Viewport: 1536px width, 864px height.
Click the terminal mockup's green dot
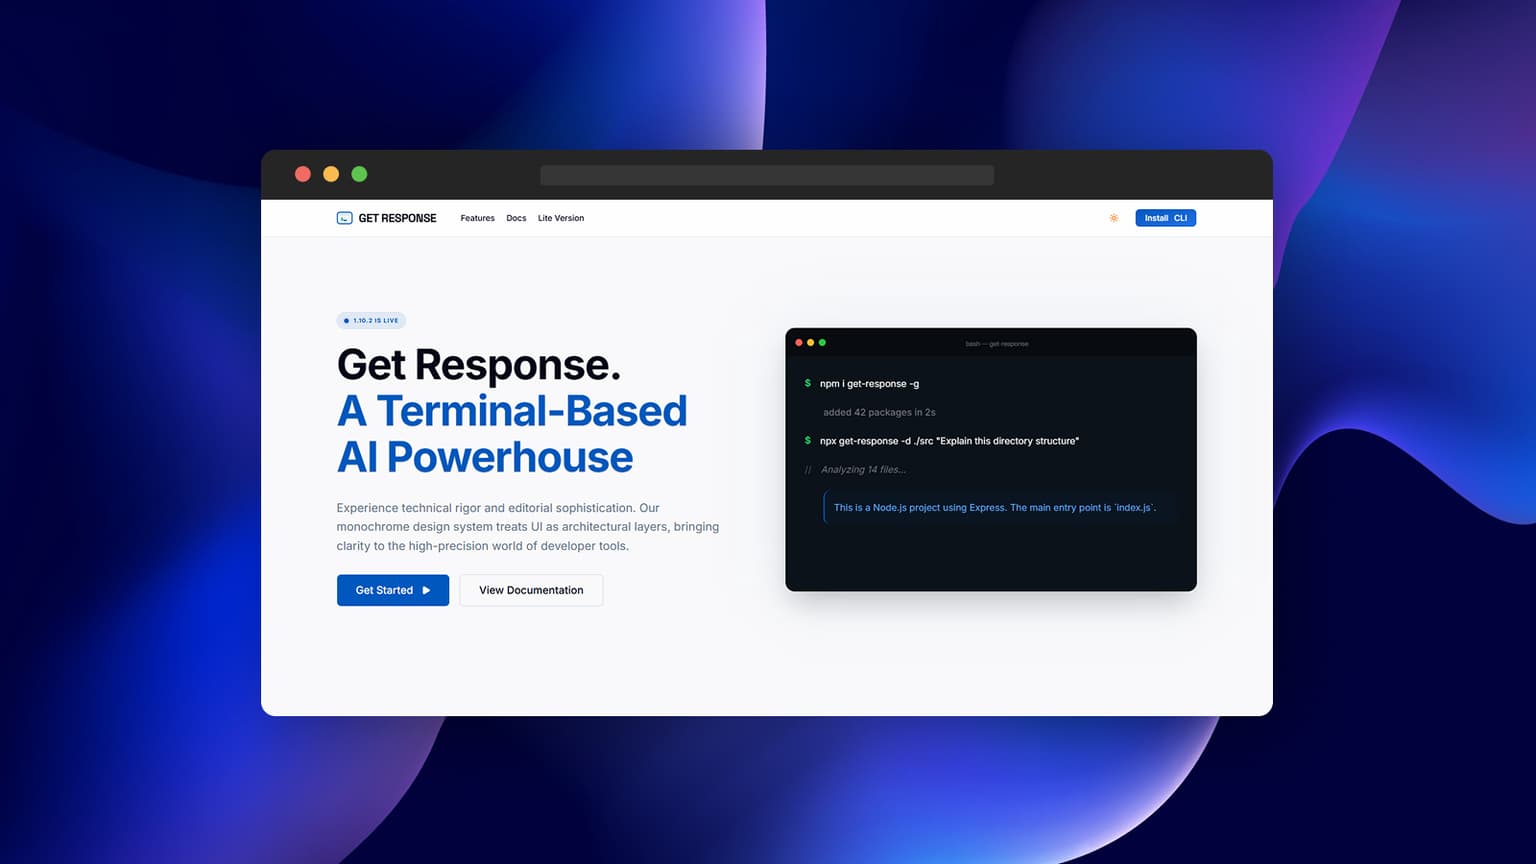(x=823, y=343)
